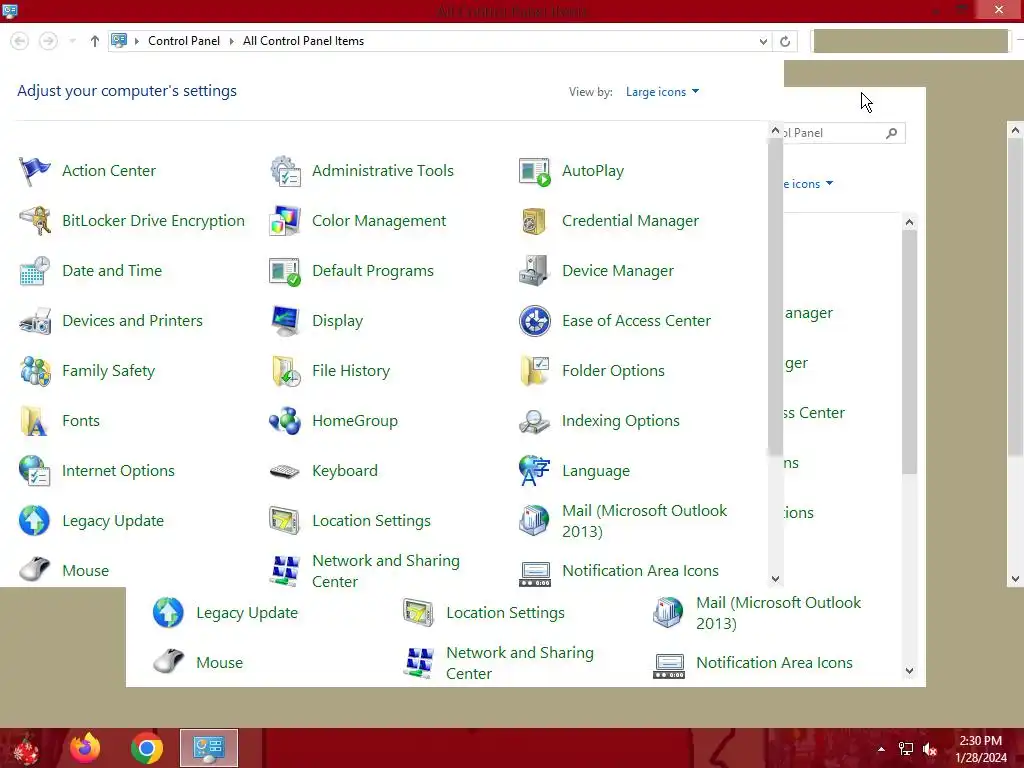Click the front window scrollbar thumb
The height and width of the screenshot is (768, 1024).
[775, 296]
